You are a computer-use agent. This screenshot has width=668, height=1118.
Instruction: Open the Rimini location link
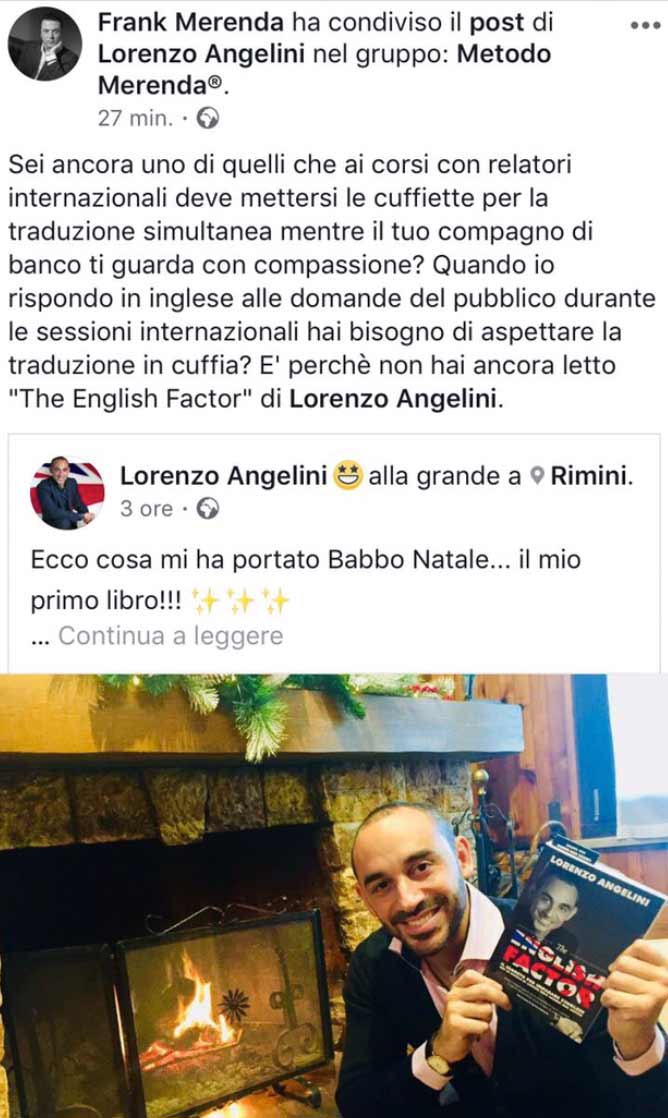pos(591,476)
